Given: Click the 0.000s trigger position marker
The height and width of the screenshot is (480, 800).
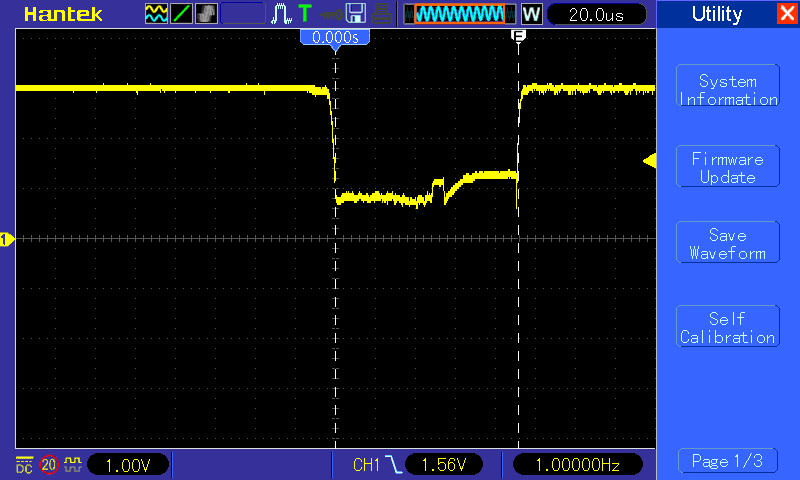Looking at the screenshot, I should coord(335,38).
